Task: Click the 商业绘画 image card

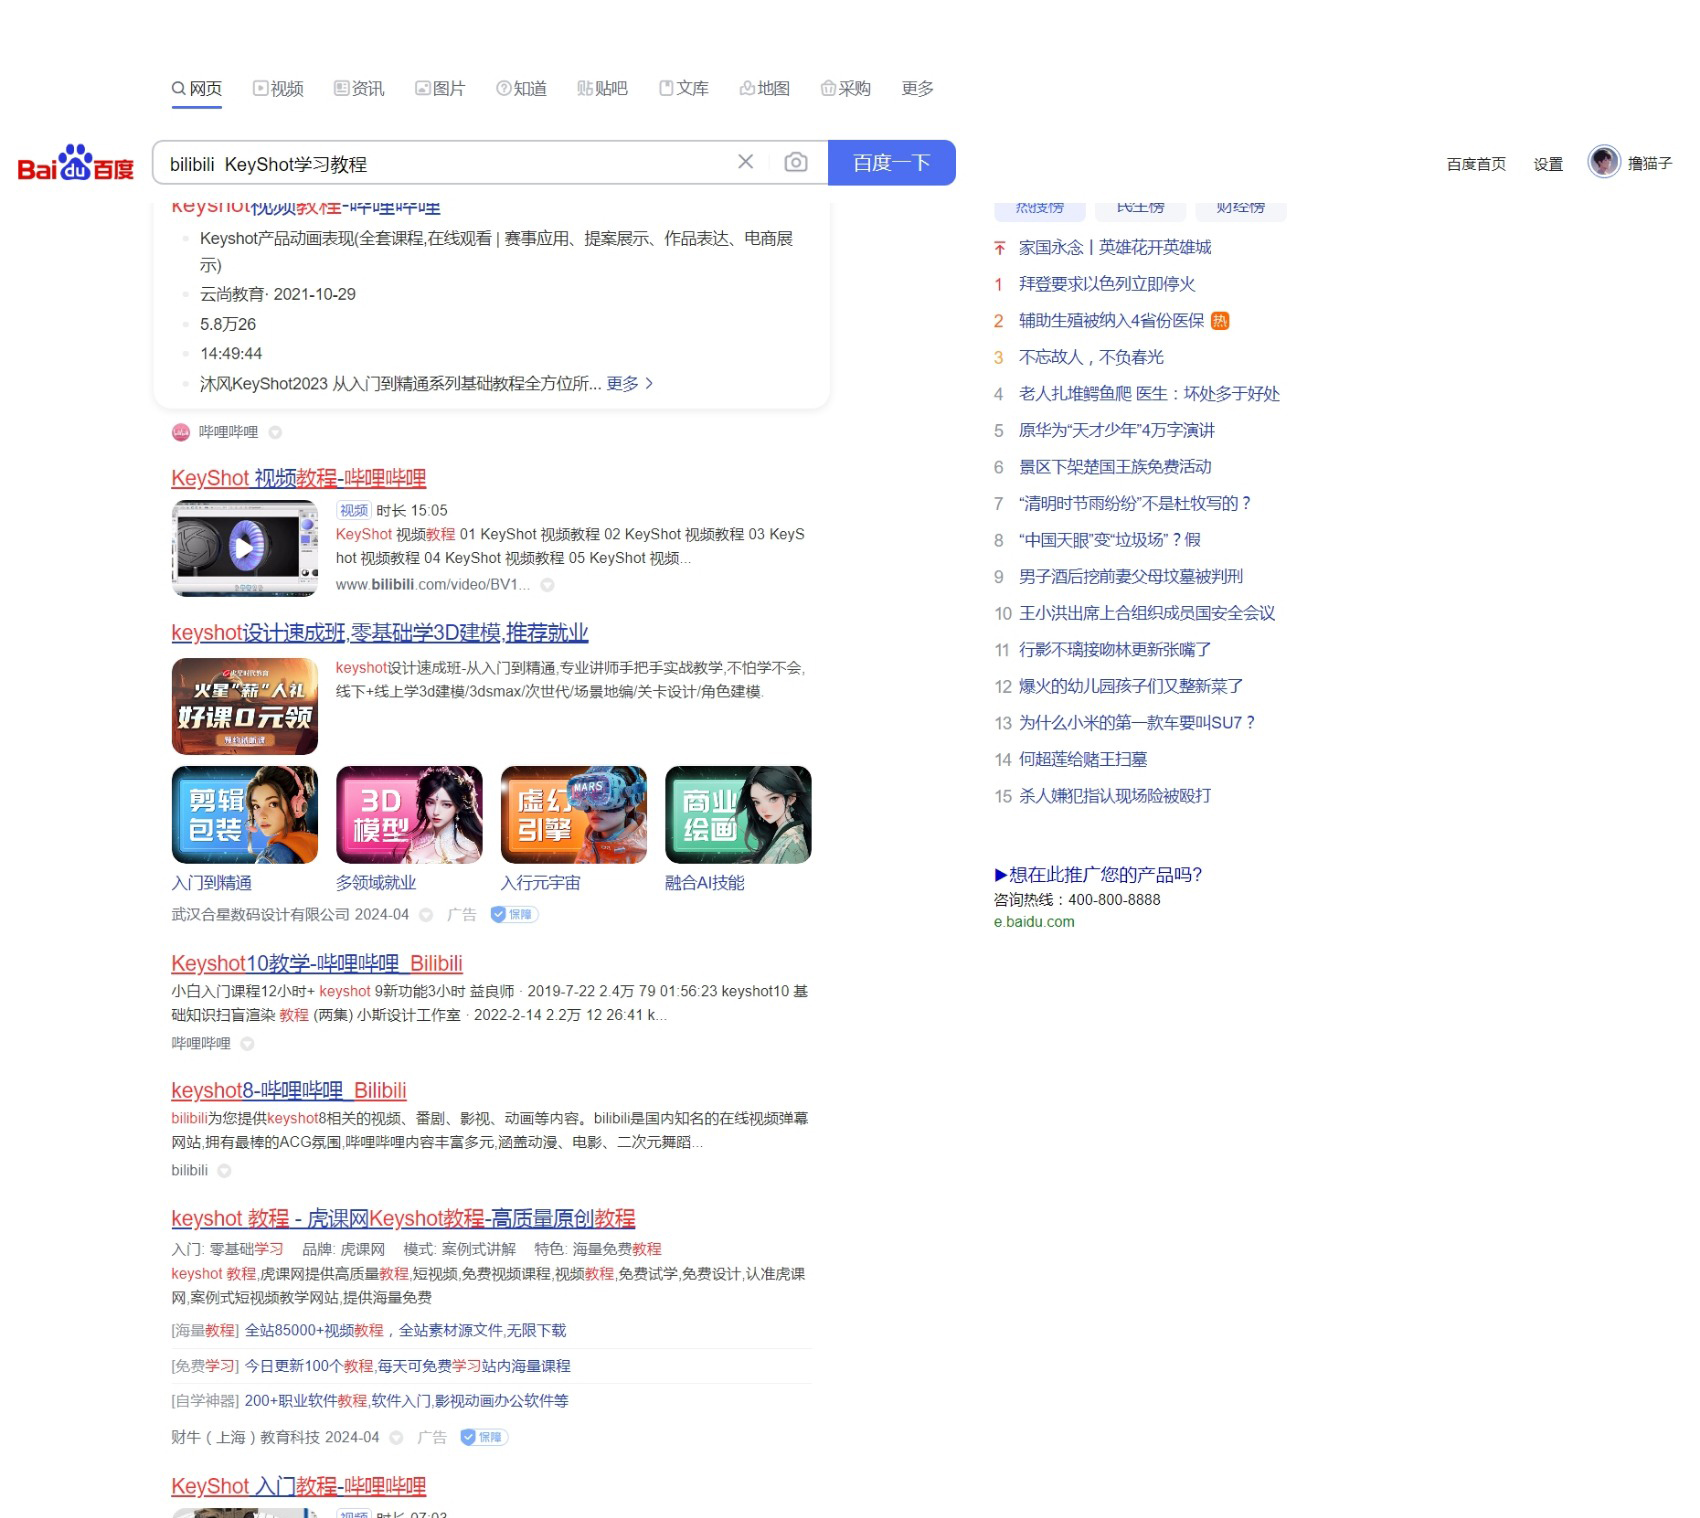Action: point(738,815)
